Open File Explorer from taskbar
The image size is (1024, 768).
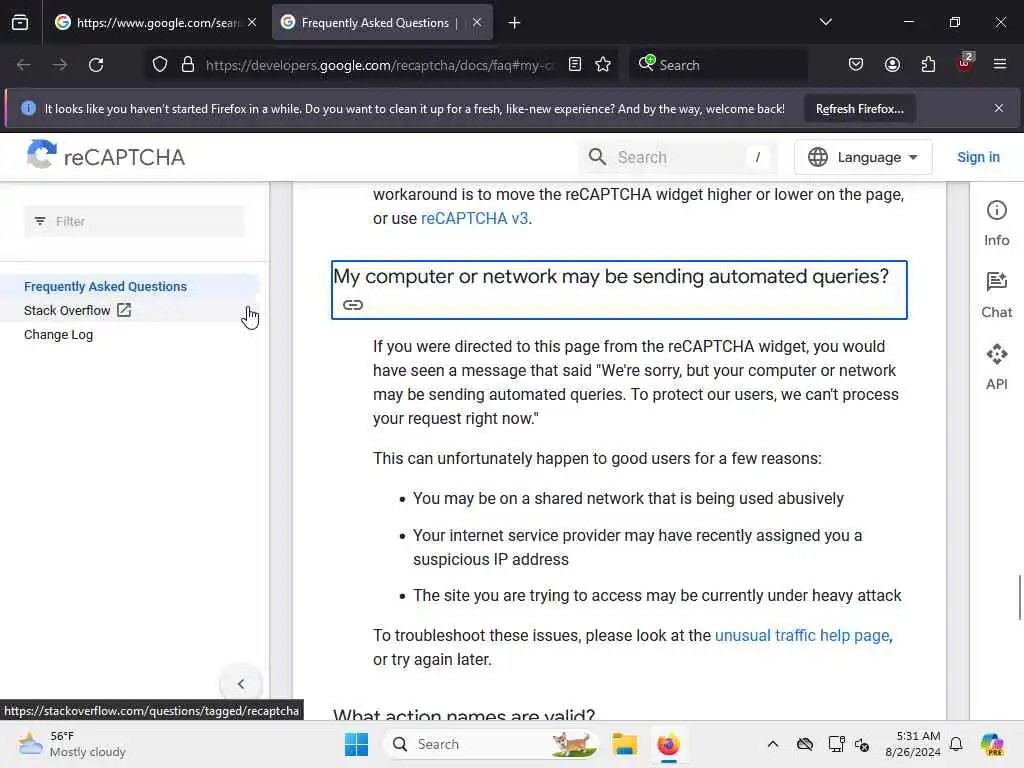point(624,744)
